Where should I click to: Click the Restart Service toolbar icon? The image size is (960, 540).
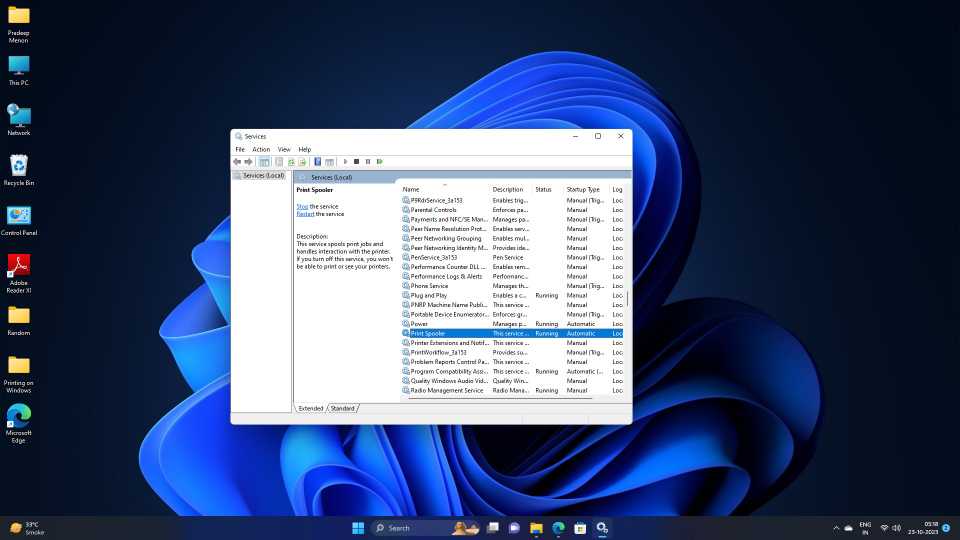click(x=380, y=162)
